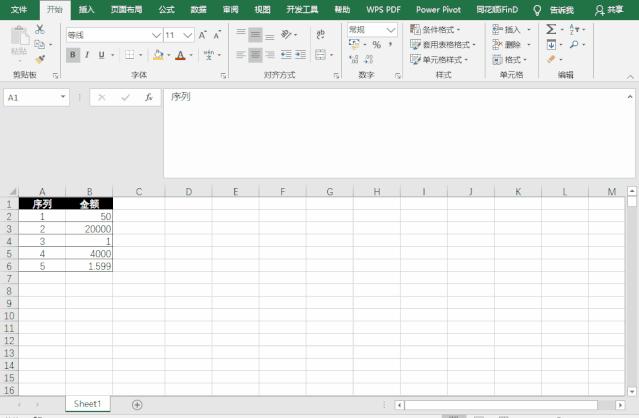Click 共享 share button
Viewport: 639px width, 418px height.
click(609, 10)
